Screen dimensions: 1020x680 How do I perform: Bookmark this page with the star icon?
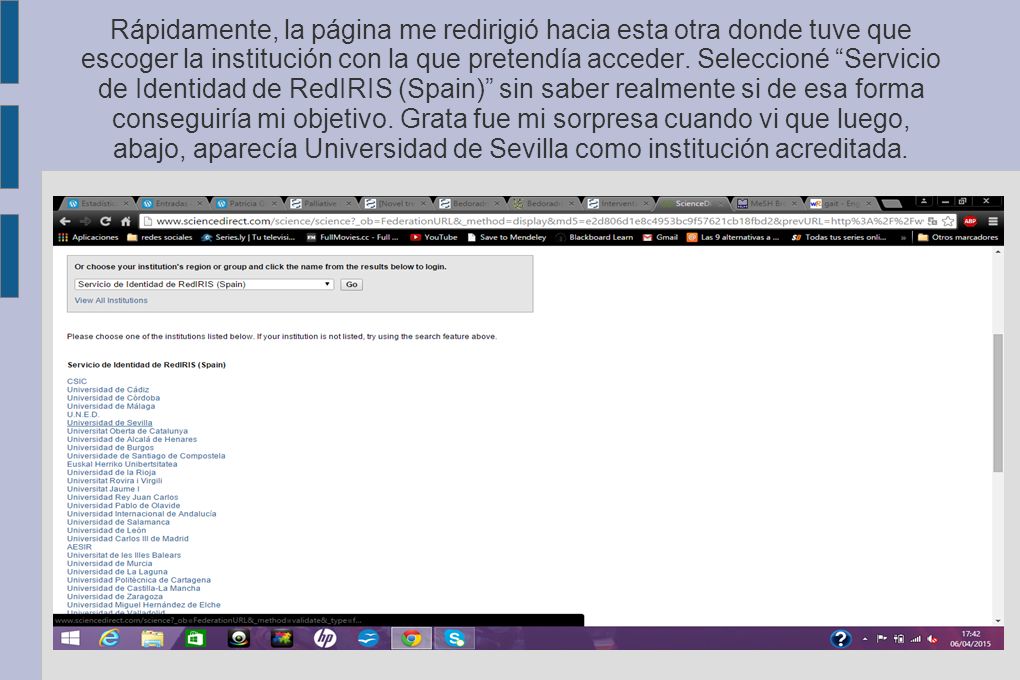pyautogui.click(x=948, y=221)
